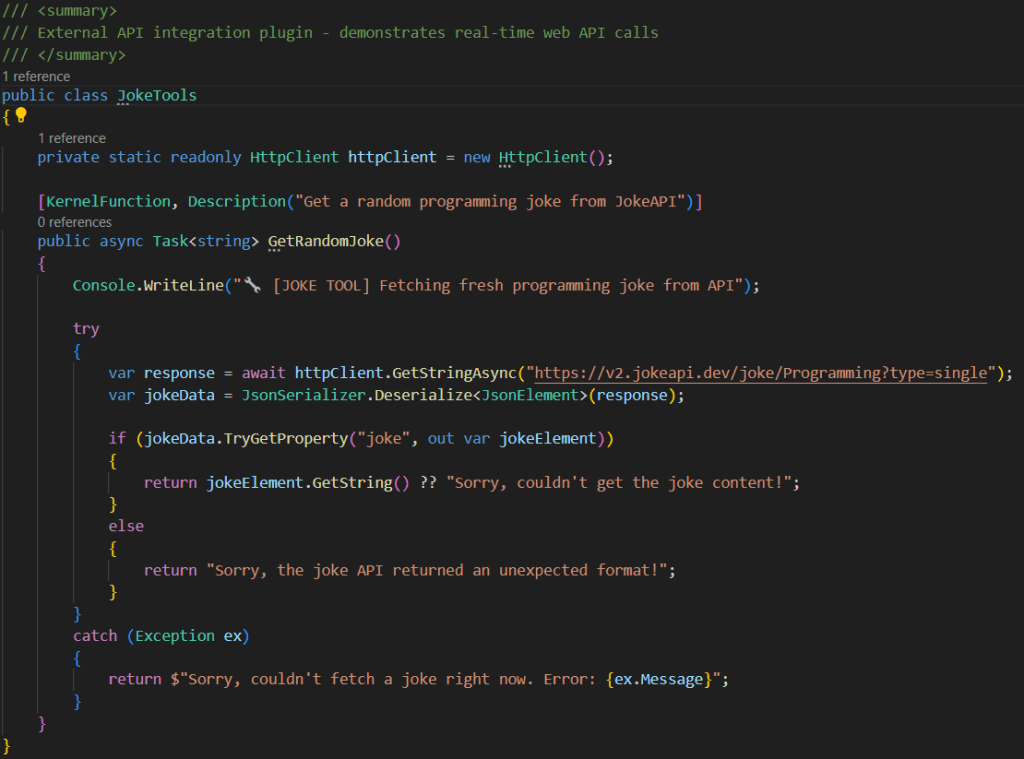Viewport: 1024px width, 759px height.
Task: Click the 'unexpected format' string literal
Action: point(441,570)
